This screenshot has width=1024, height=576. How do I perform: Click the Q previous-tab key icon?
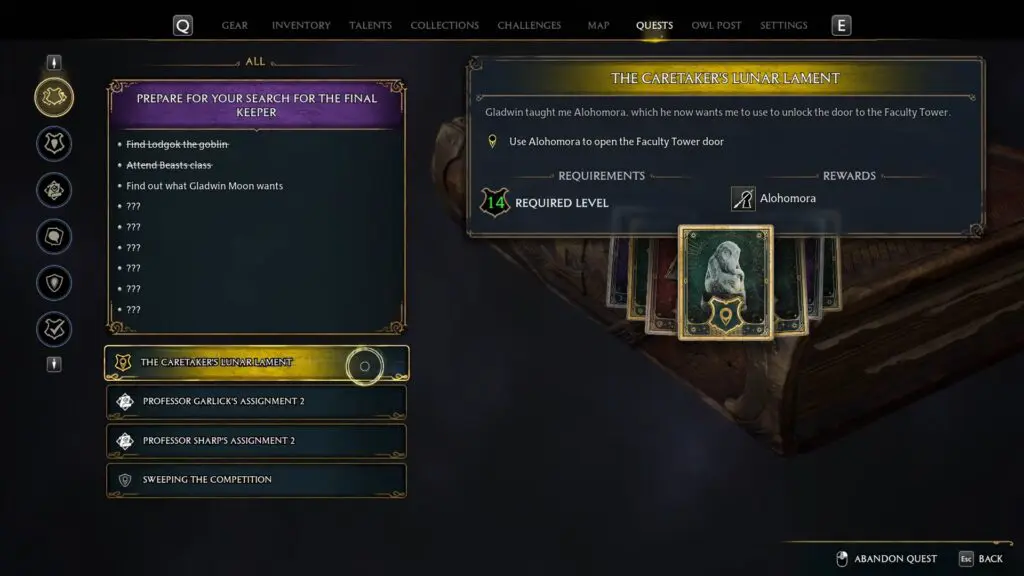pyautogui.click(x=183, y=25)
